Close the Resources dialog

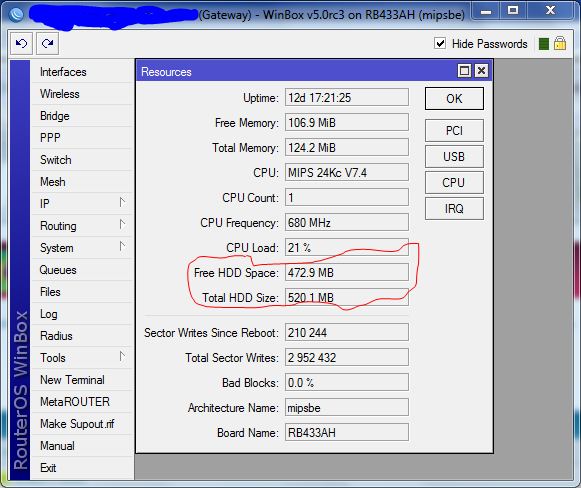coord(481,71)
